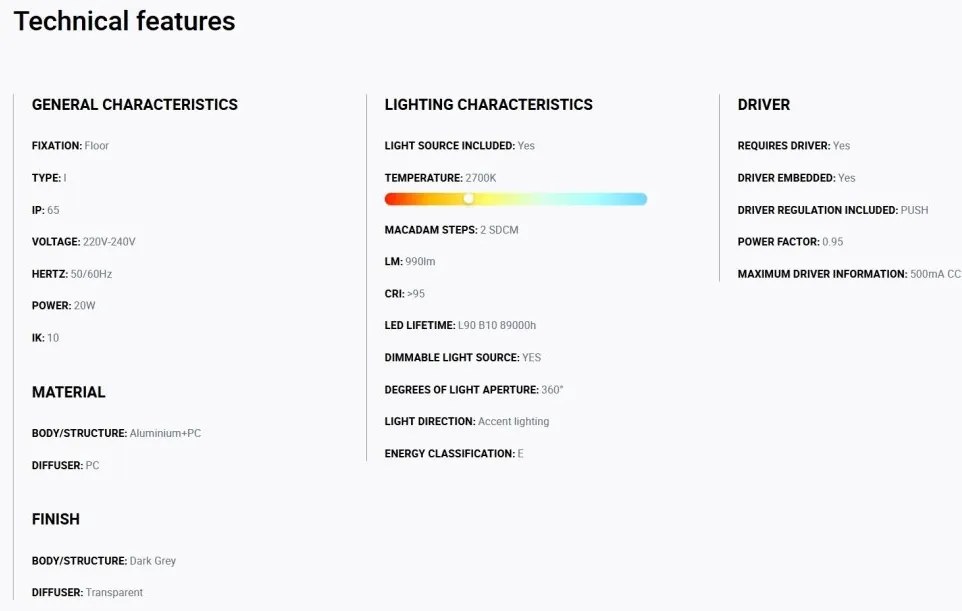Screen dimensions: 962x611
Task: Click the FINISH section heading
Action: pos(55,519)
